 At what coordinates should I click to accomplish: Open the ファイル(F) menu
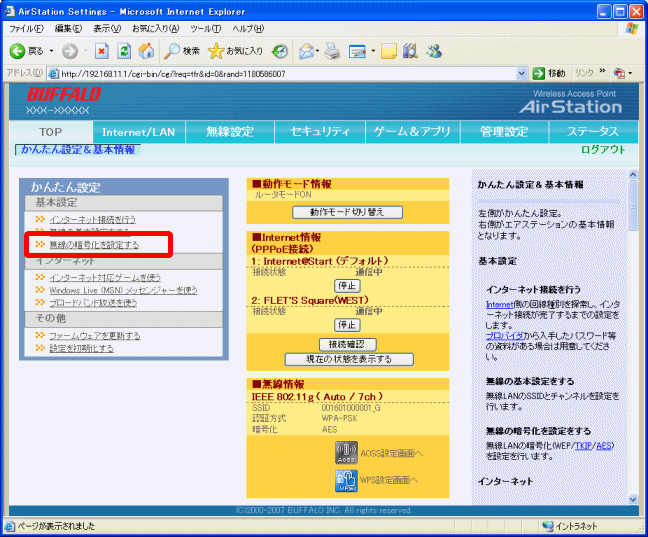(x=26, y=29)
